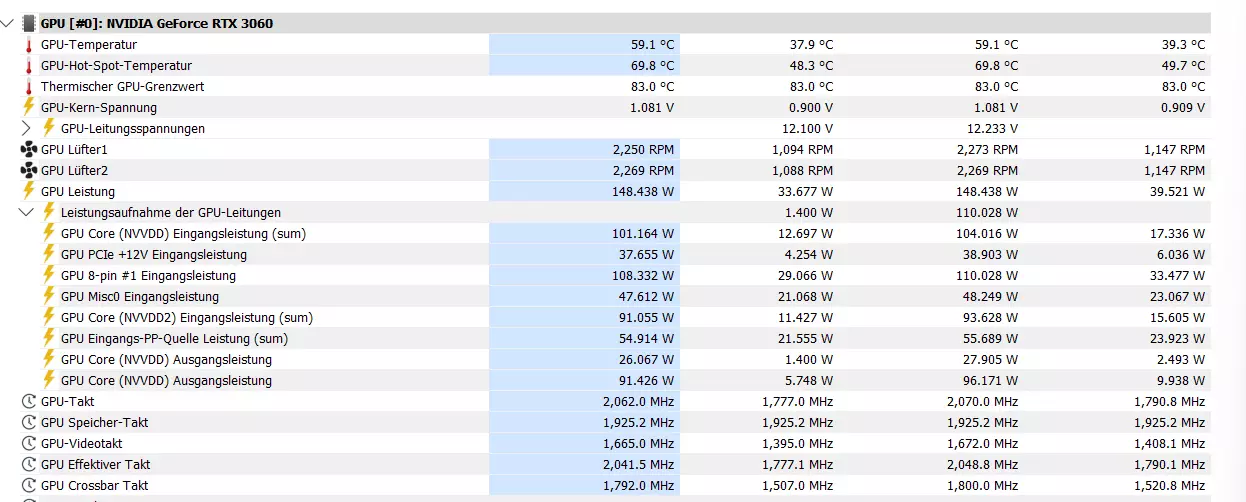The height and width of the screenshot is (502, 1246).
Task: Select the GPU-Takt row label
Action: (68, 401)
